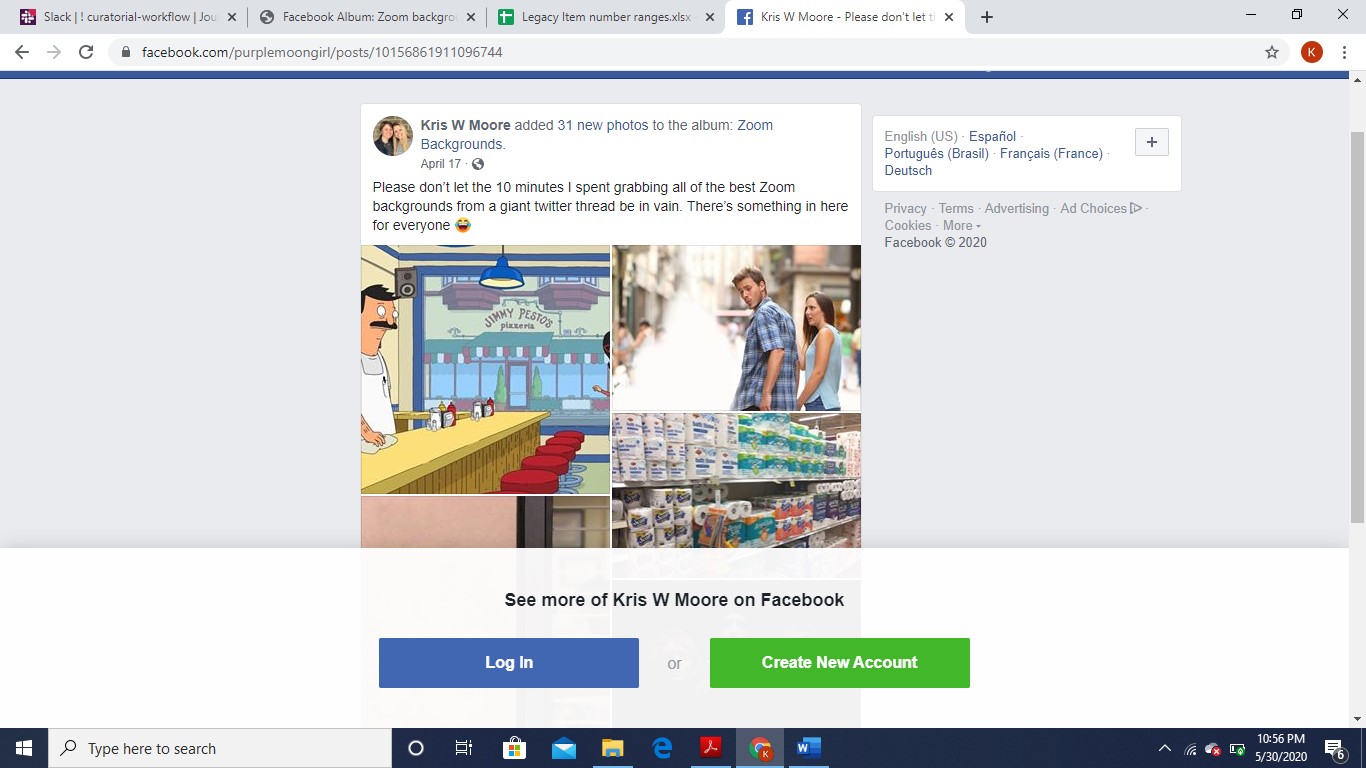Open the Chrome profile avatar icon
Image resolution: width=1366 pixels, height=768 pixels.
1311,52
